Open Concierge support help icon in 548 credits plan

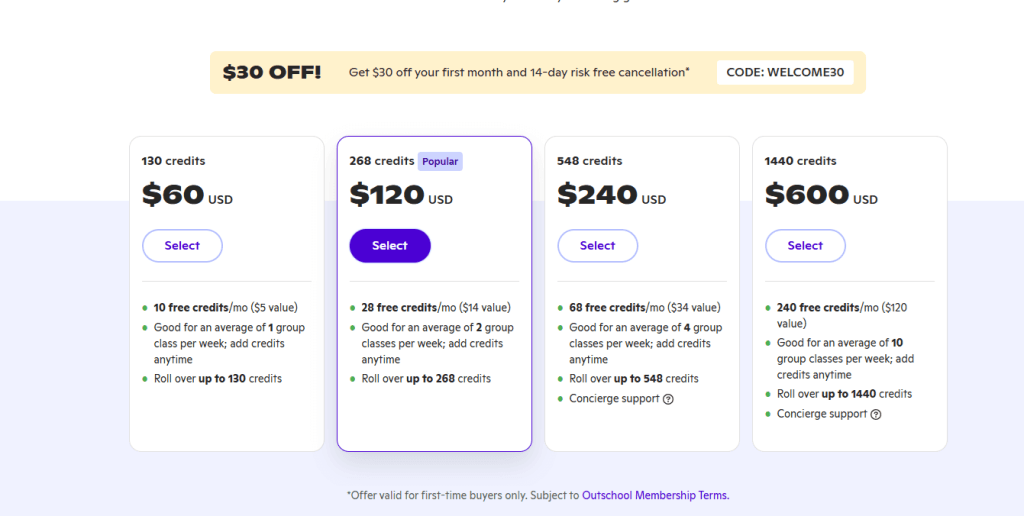pos(668,399)
